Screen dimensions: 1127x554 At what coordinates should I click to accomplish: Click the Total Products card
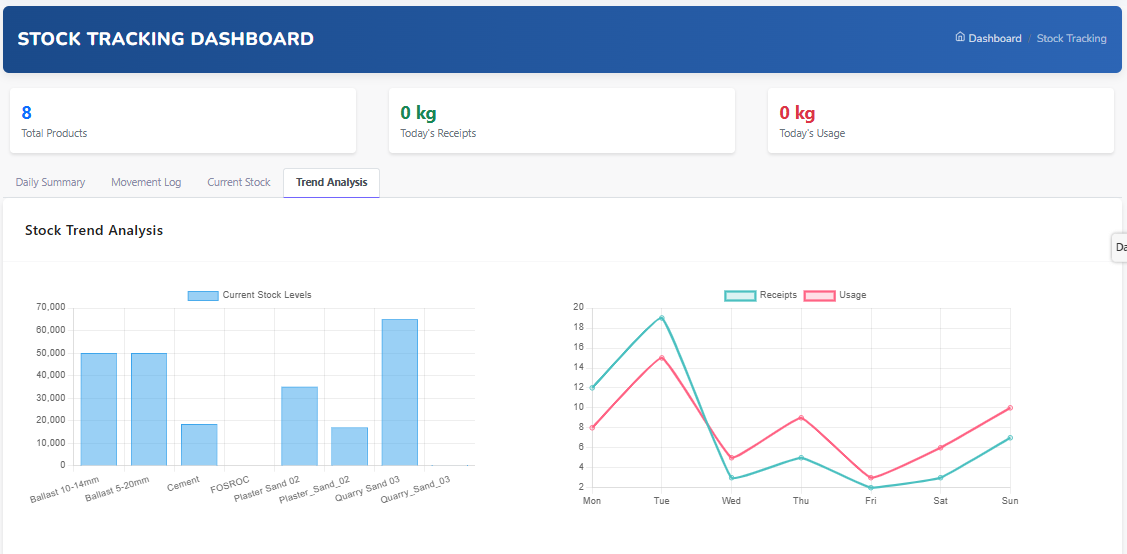click(x=183, y=121)
